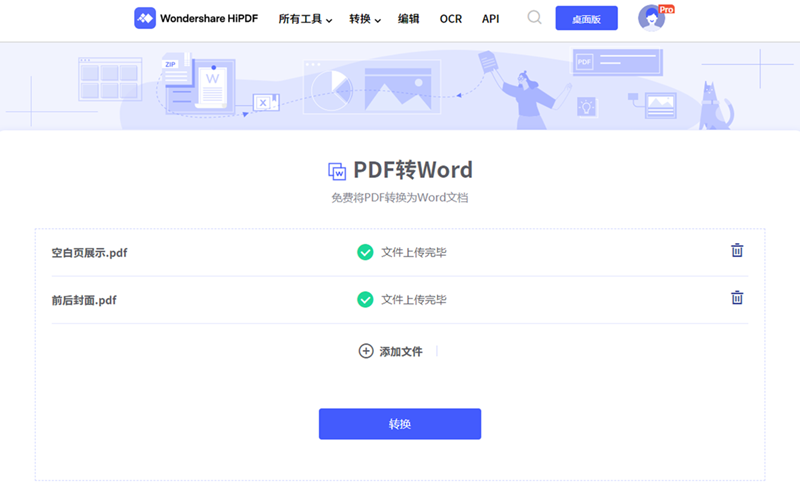Remove 前后封面.pdf with its trash icon
Screen dimensions: 800x500
click(x=737, y=298)
